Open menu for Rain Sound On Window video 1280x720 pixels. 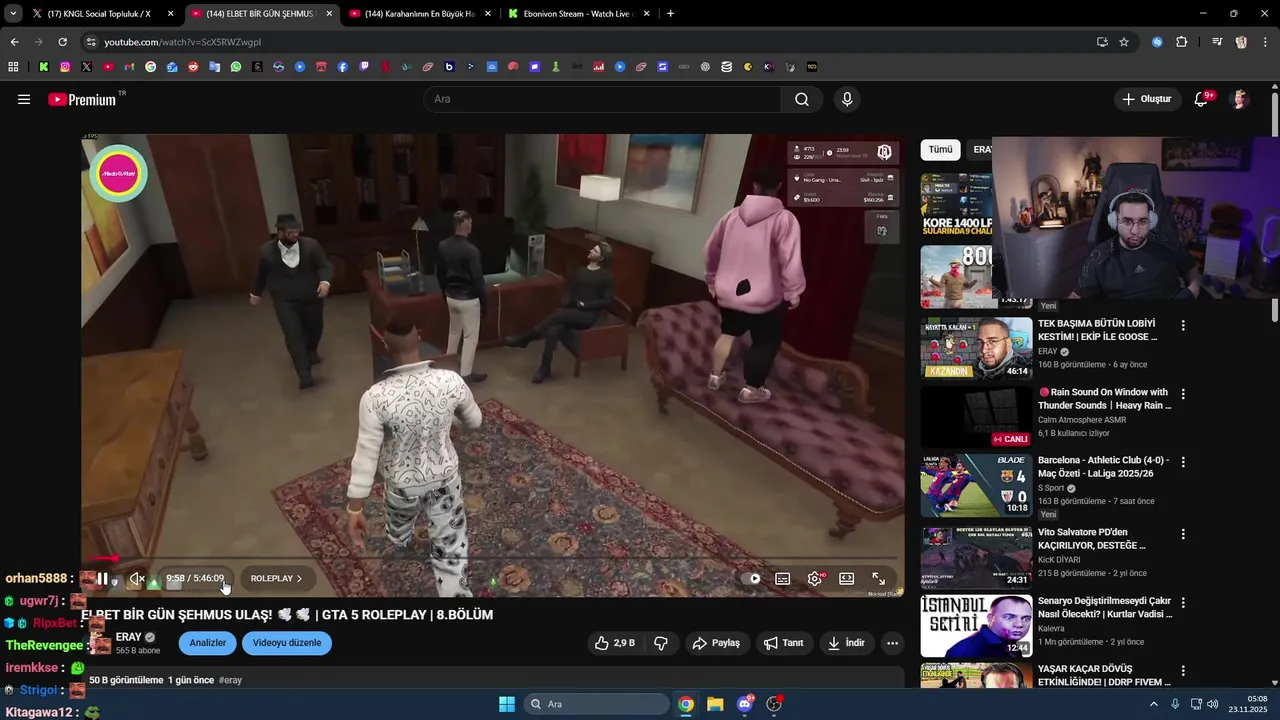tap(1183, 394)
